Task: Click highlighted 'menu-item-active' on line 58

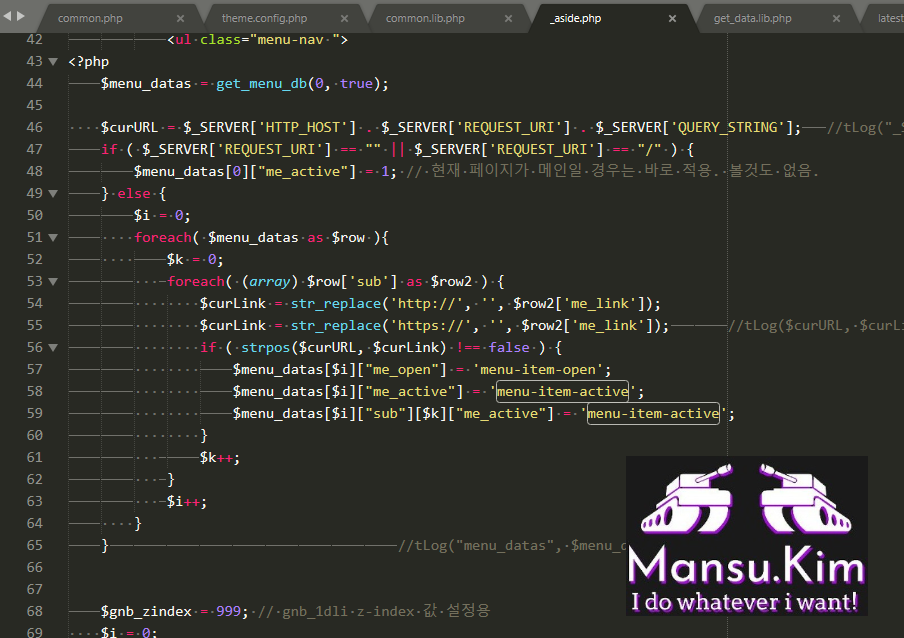Action: pos(563,391)
